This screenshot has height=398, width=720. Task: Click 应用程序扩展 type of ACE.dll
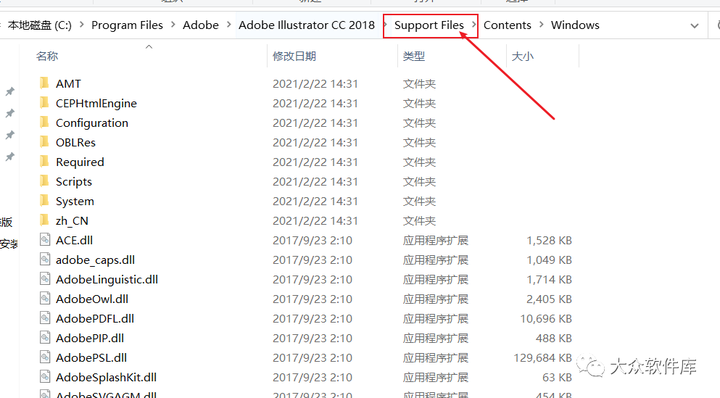[435, 240]
